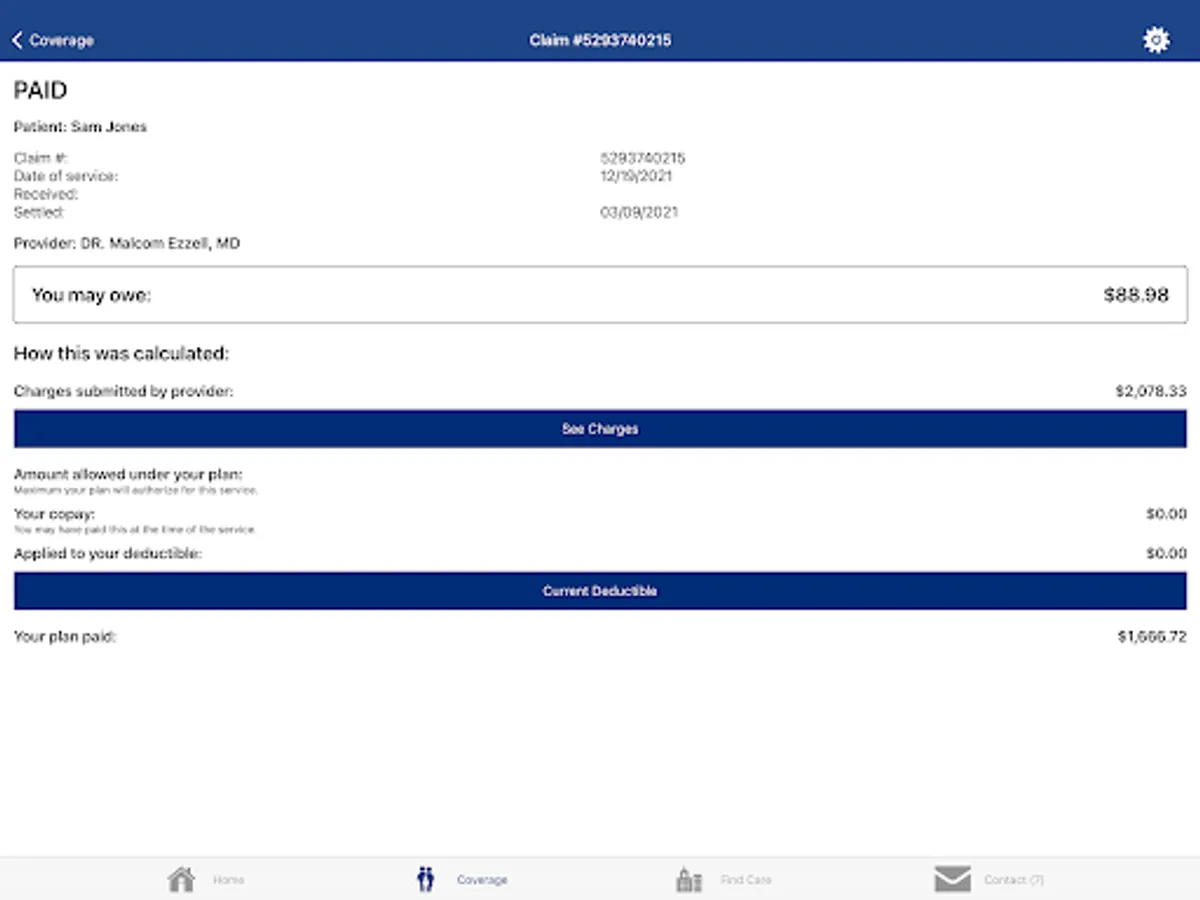Select the Claim #5293740215 header title

[x=600, y=40]
